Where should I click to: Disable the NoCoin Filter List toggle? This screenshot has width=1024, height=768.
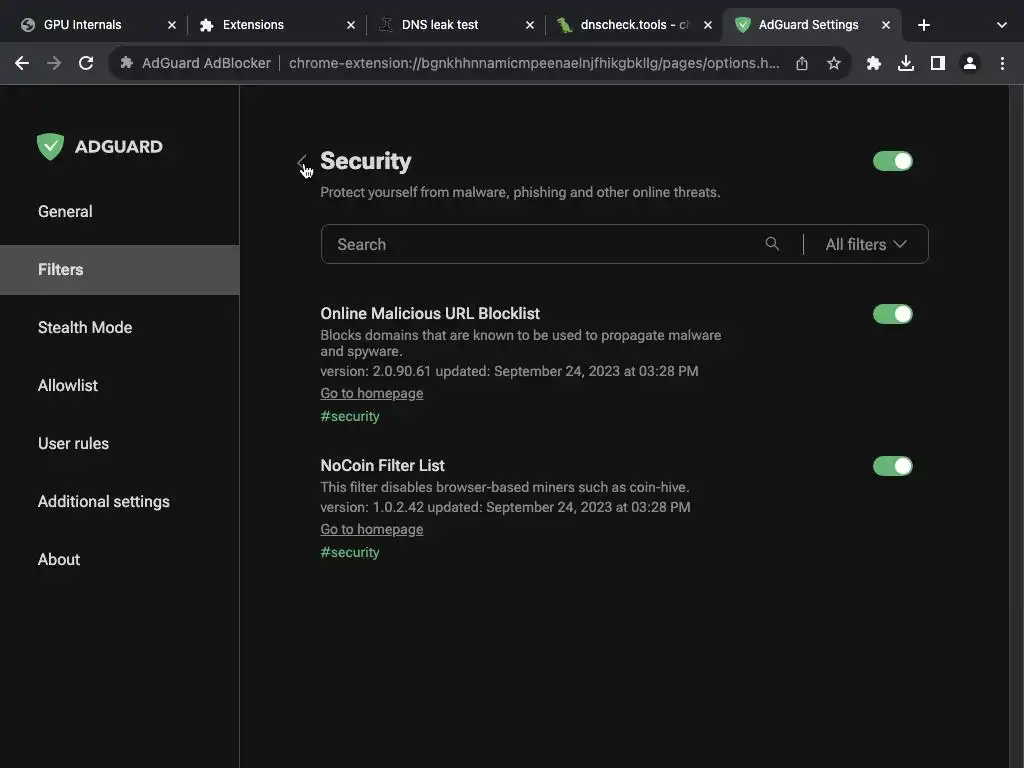tap(892, 466)
